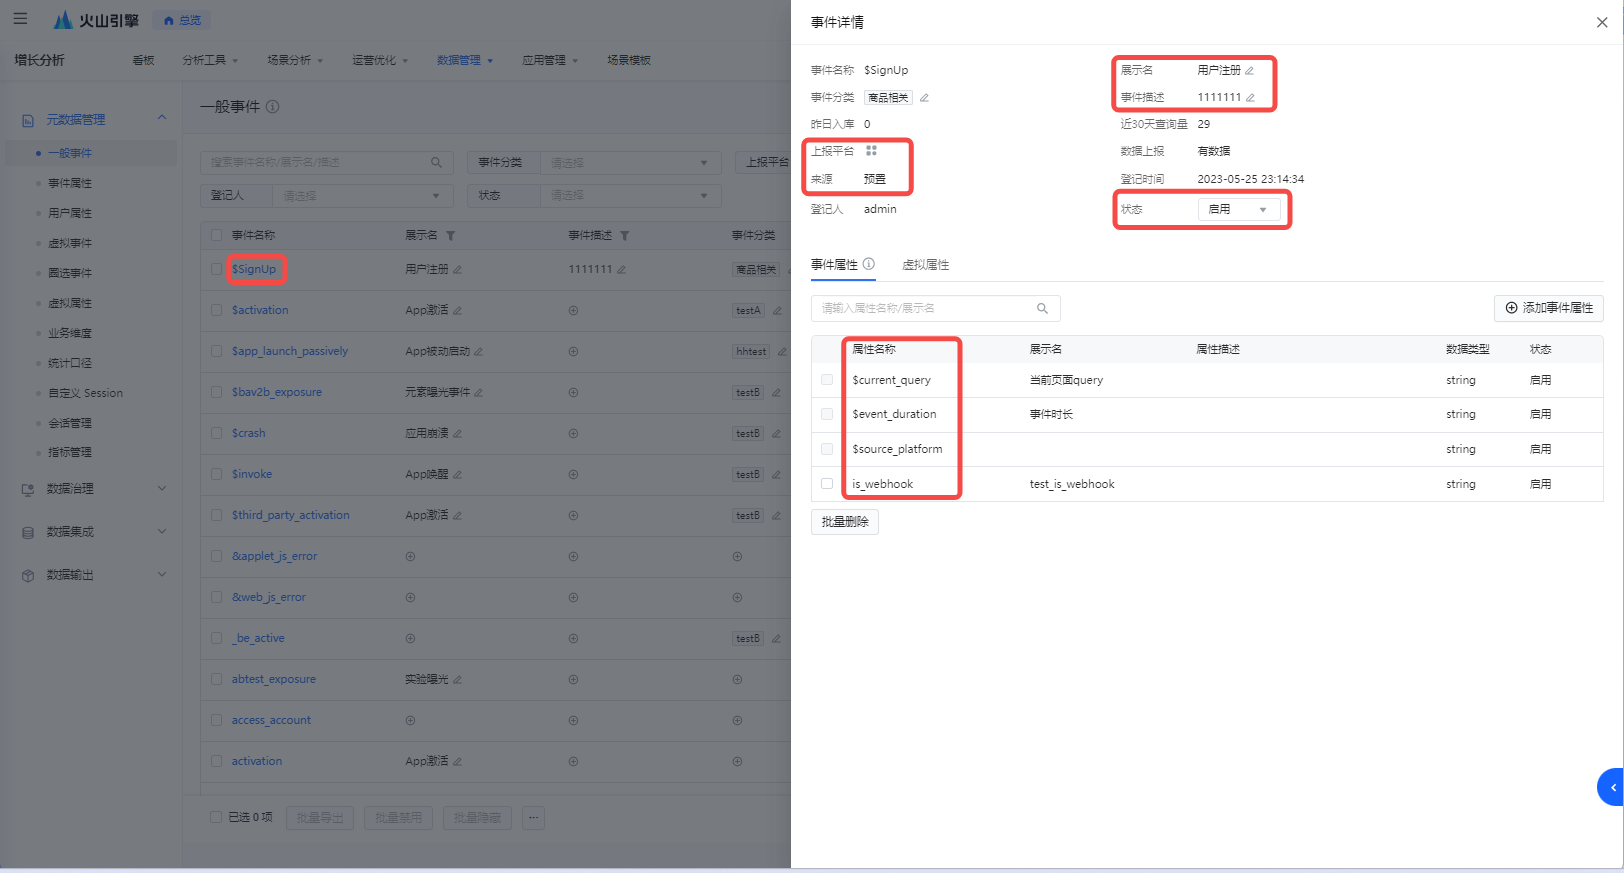Close the 事件详情 panel
This screenshot has height=873, width=1624.
point(1602,22)
